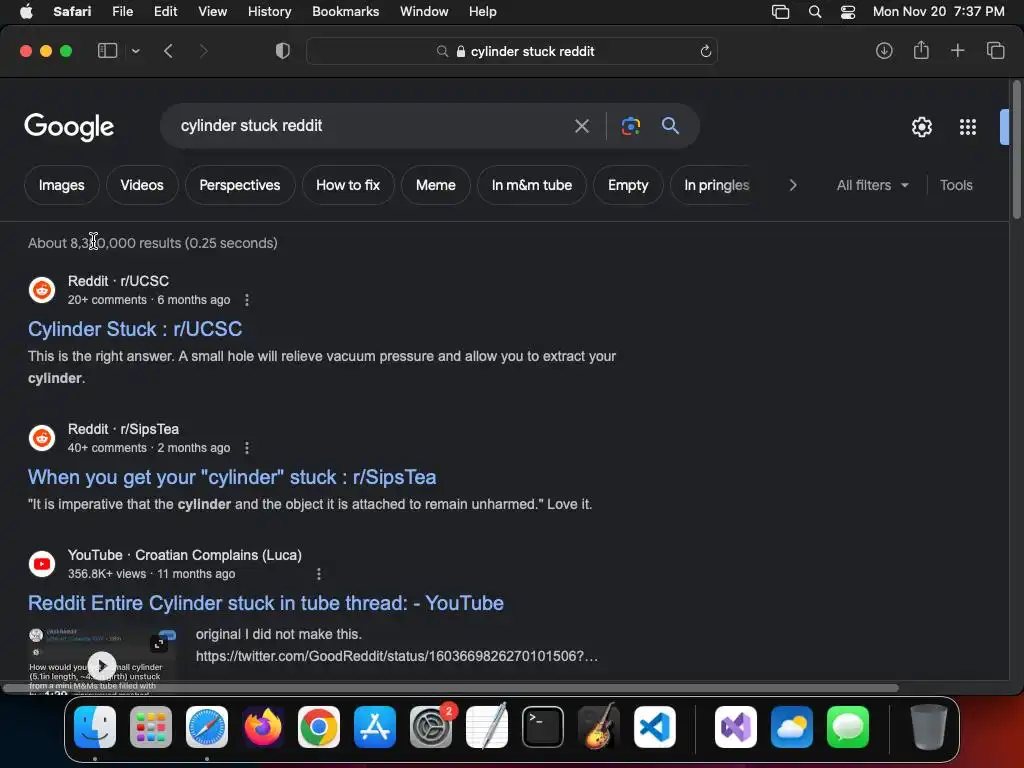The image size is (1024, 768).
Task: Open Cylinder Stuck : r/UCSC result
Action: [135, 328]
